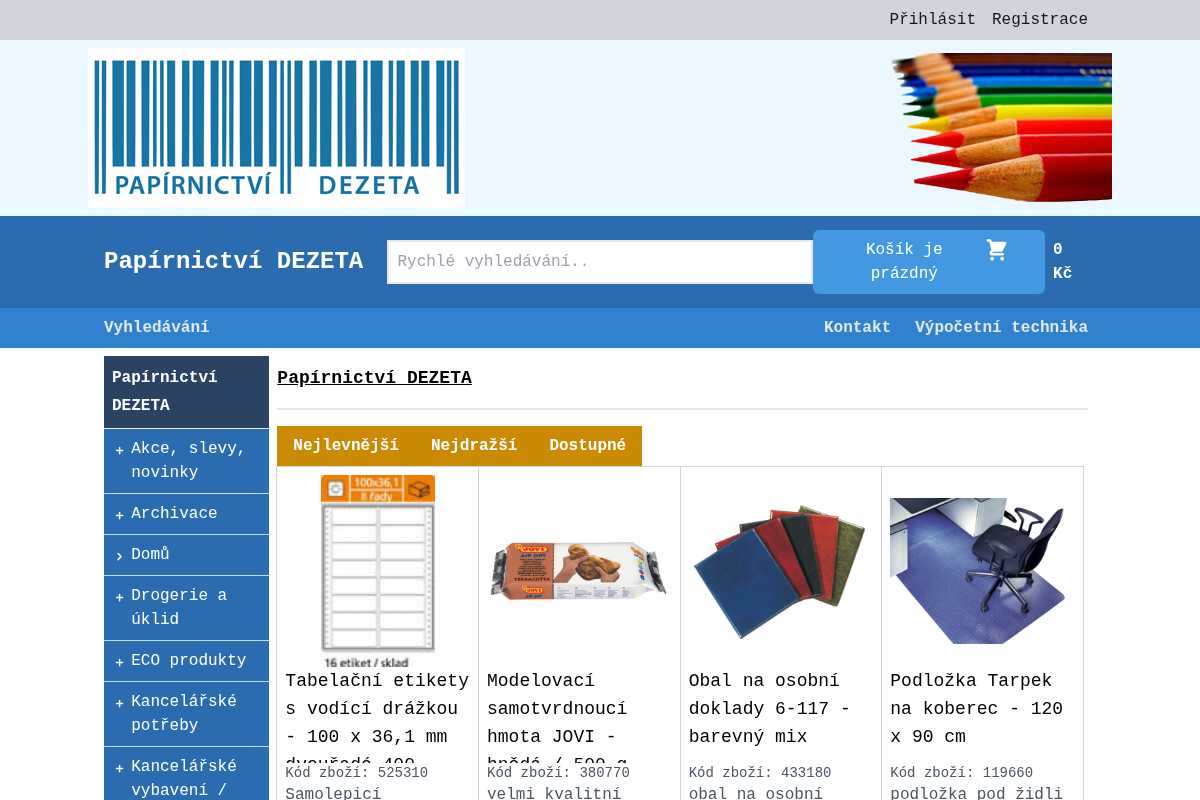Click the chevron next to Domů
The image size is (1200, 800).
coord(119,556)
